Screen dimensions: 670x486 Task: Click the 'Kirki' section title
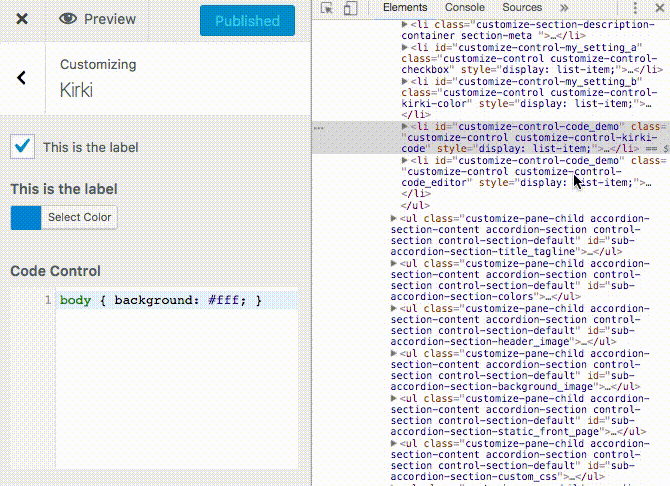pos(76,90)
